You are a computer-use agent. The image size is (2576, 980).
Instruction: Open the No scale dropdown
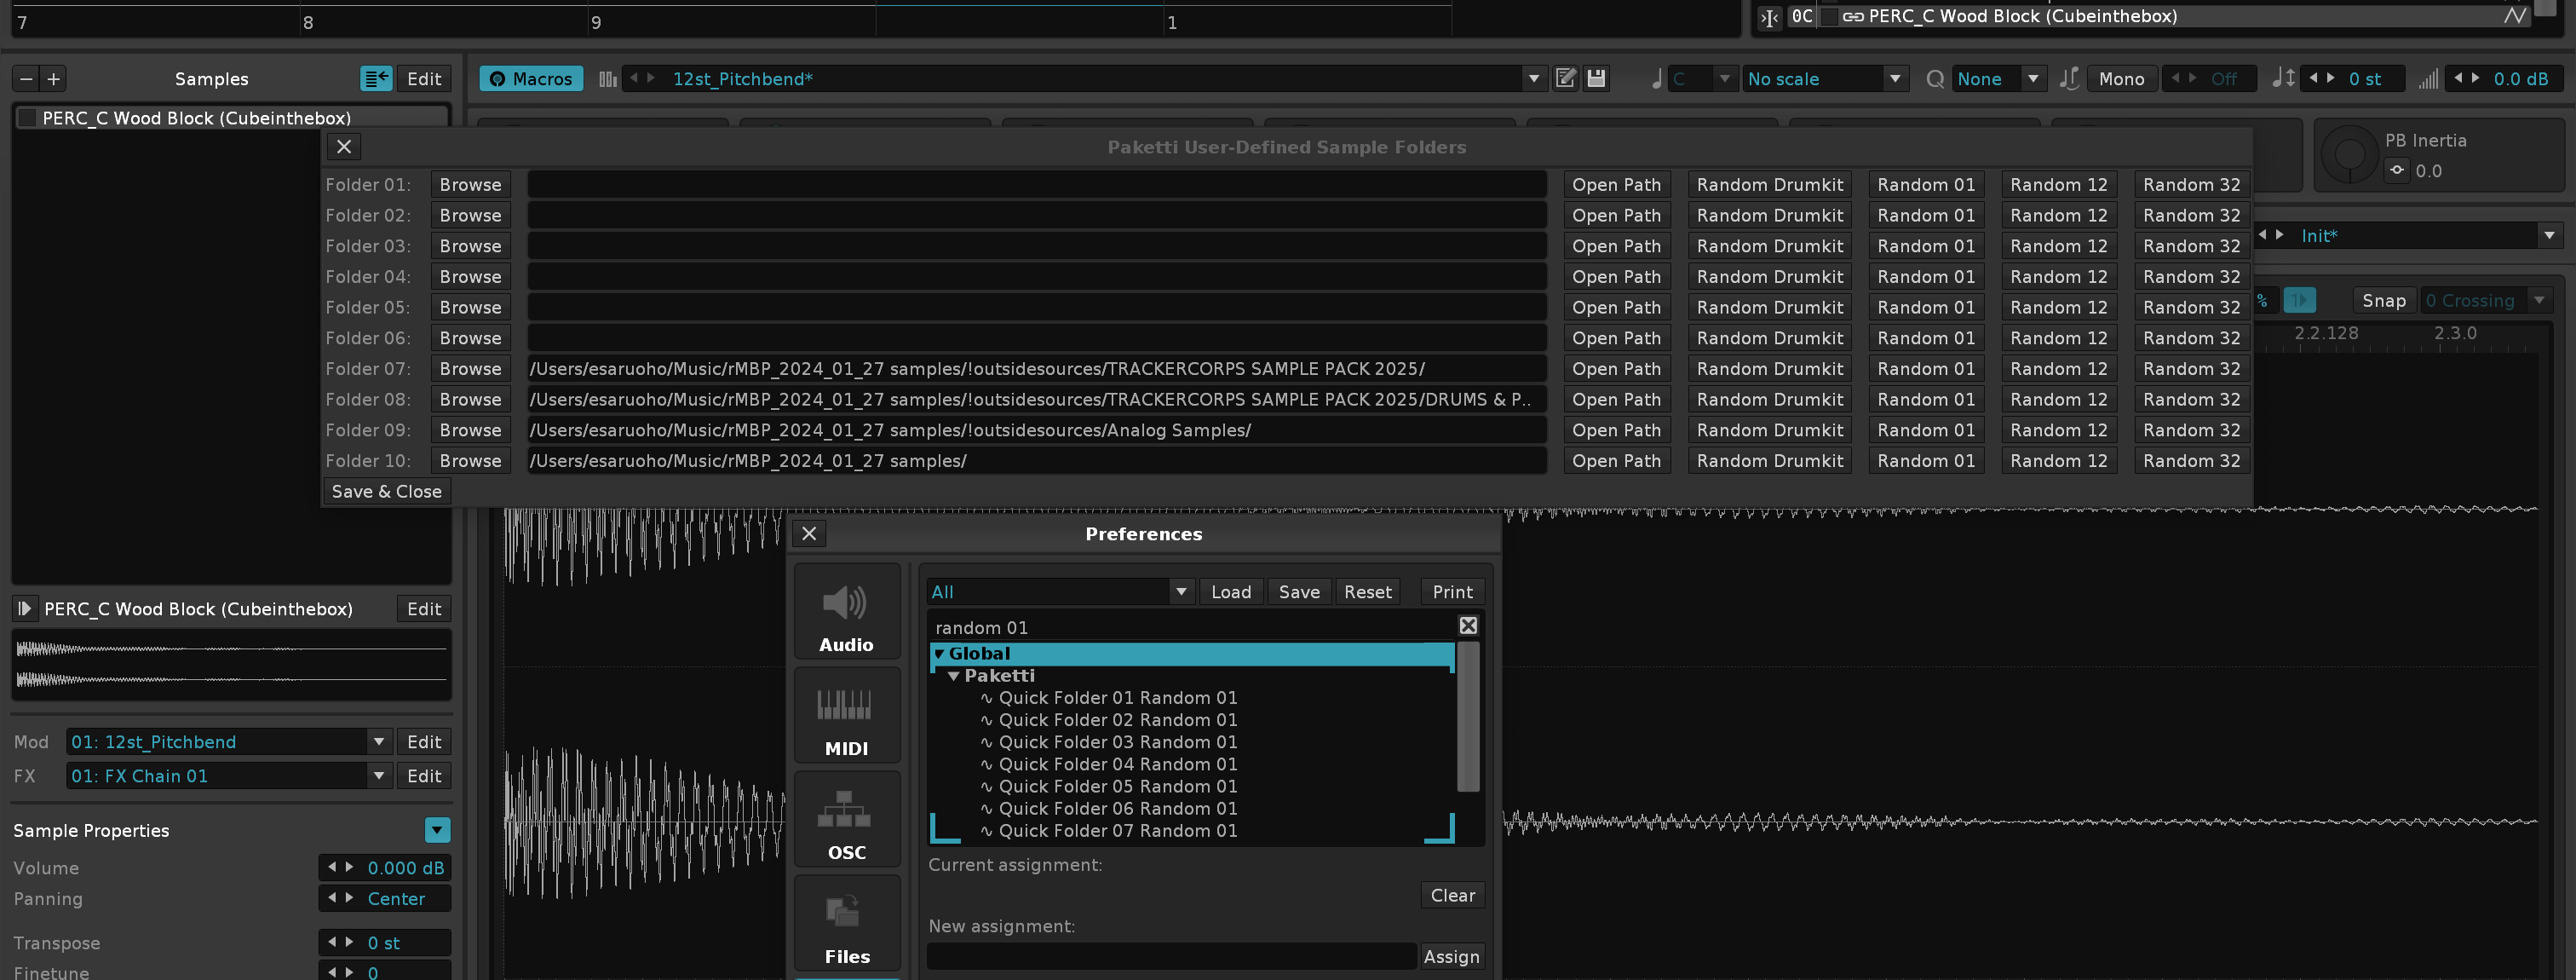pos(1823,79)
